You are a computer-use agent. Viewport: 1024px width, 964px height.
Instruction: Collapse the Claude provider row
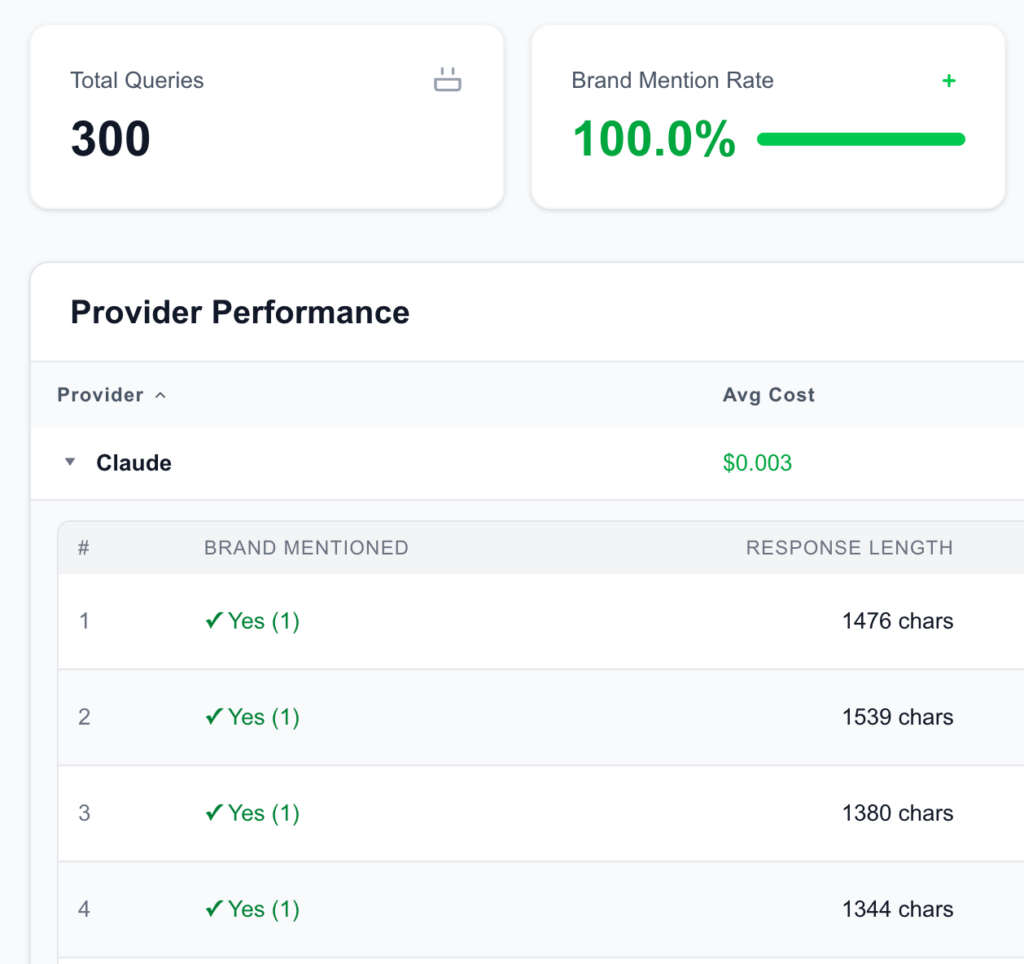pos(70,463)
